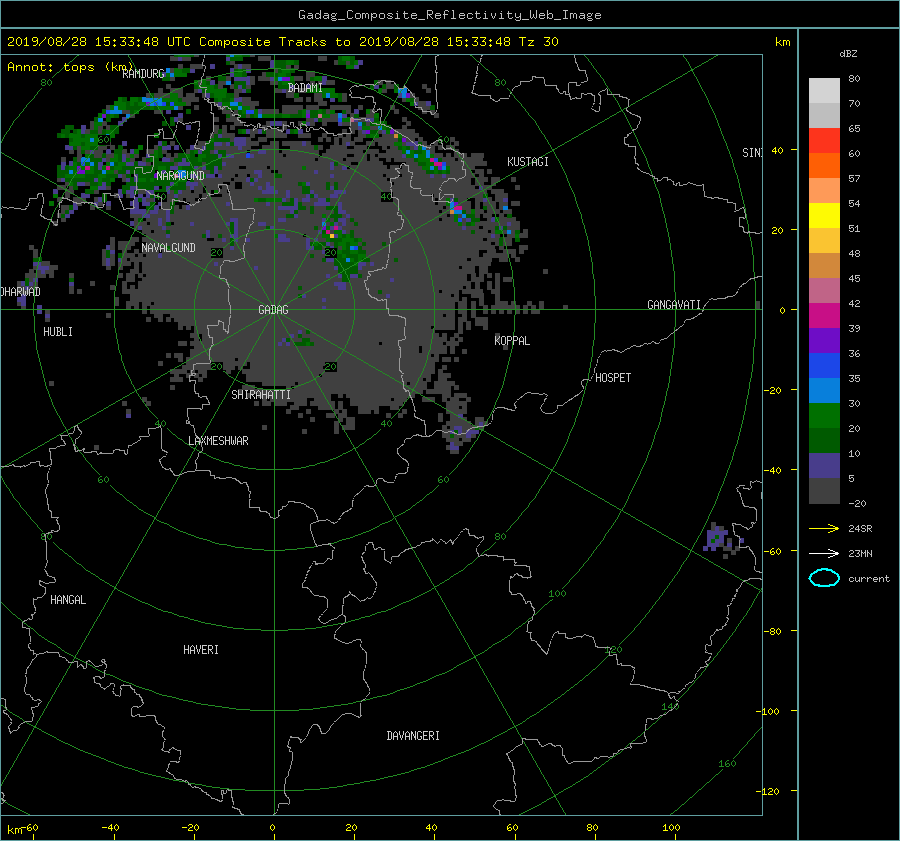Click the LAXMESHWAR town label
Screen dimensions: 900x841
pyautogui.click(x=218, y=441)
